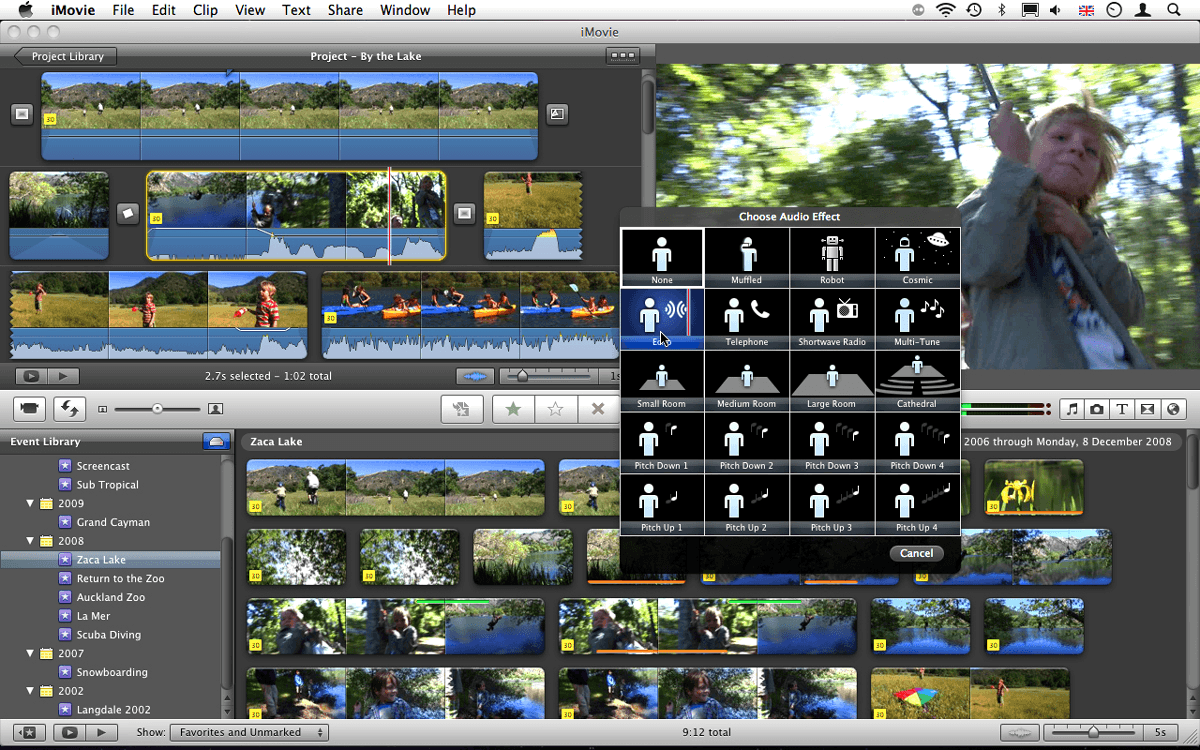
Task: Collapse the 2002 event group
Action: (31, 690)
